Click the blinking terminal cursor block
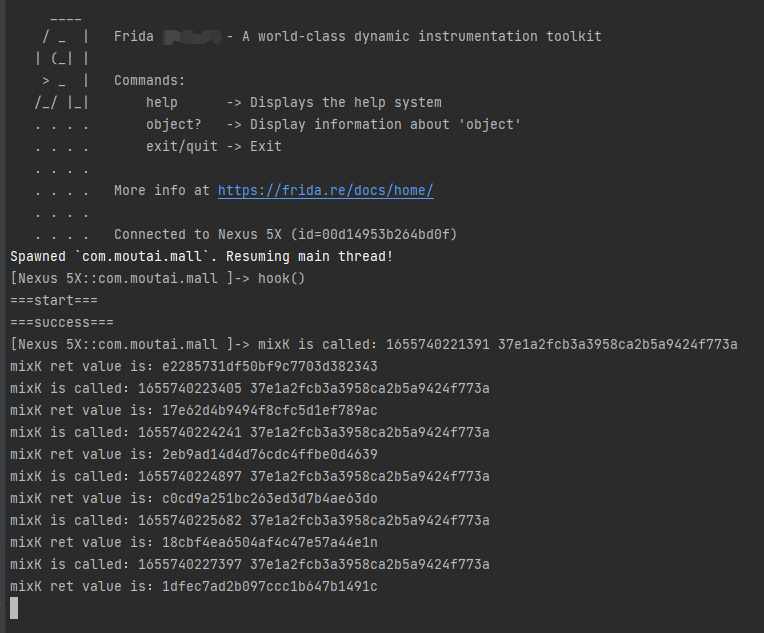764x633 pixels. pyautogui.click(x=14, y=608)
